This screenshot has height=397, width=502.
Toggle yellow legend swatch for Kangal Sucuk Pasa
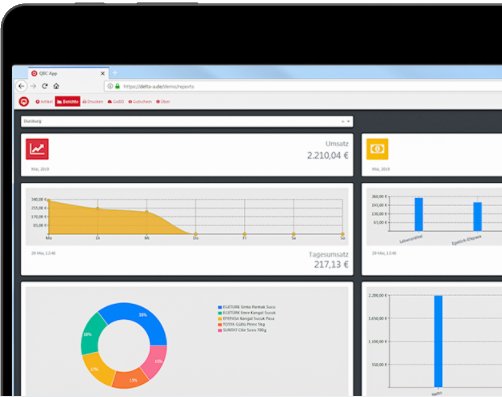(x=220, y=319)
